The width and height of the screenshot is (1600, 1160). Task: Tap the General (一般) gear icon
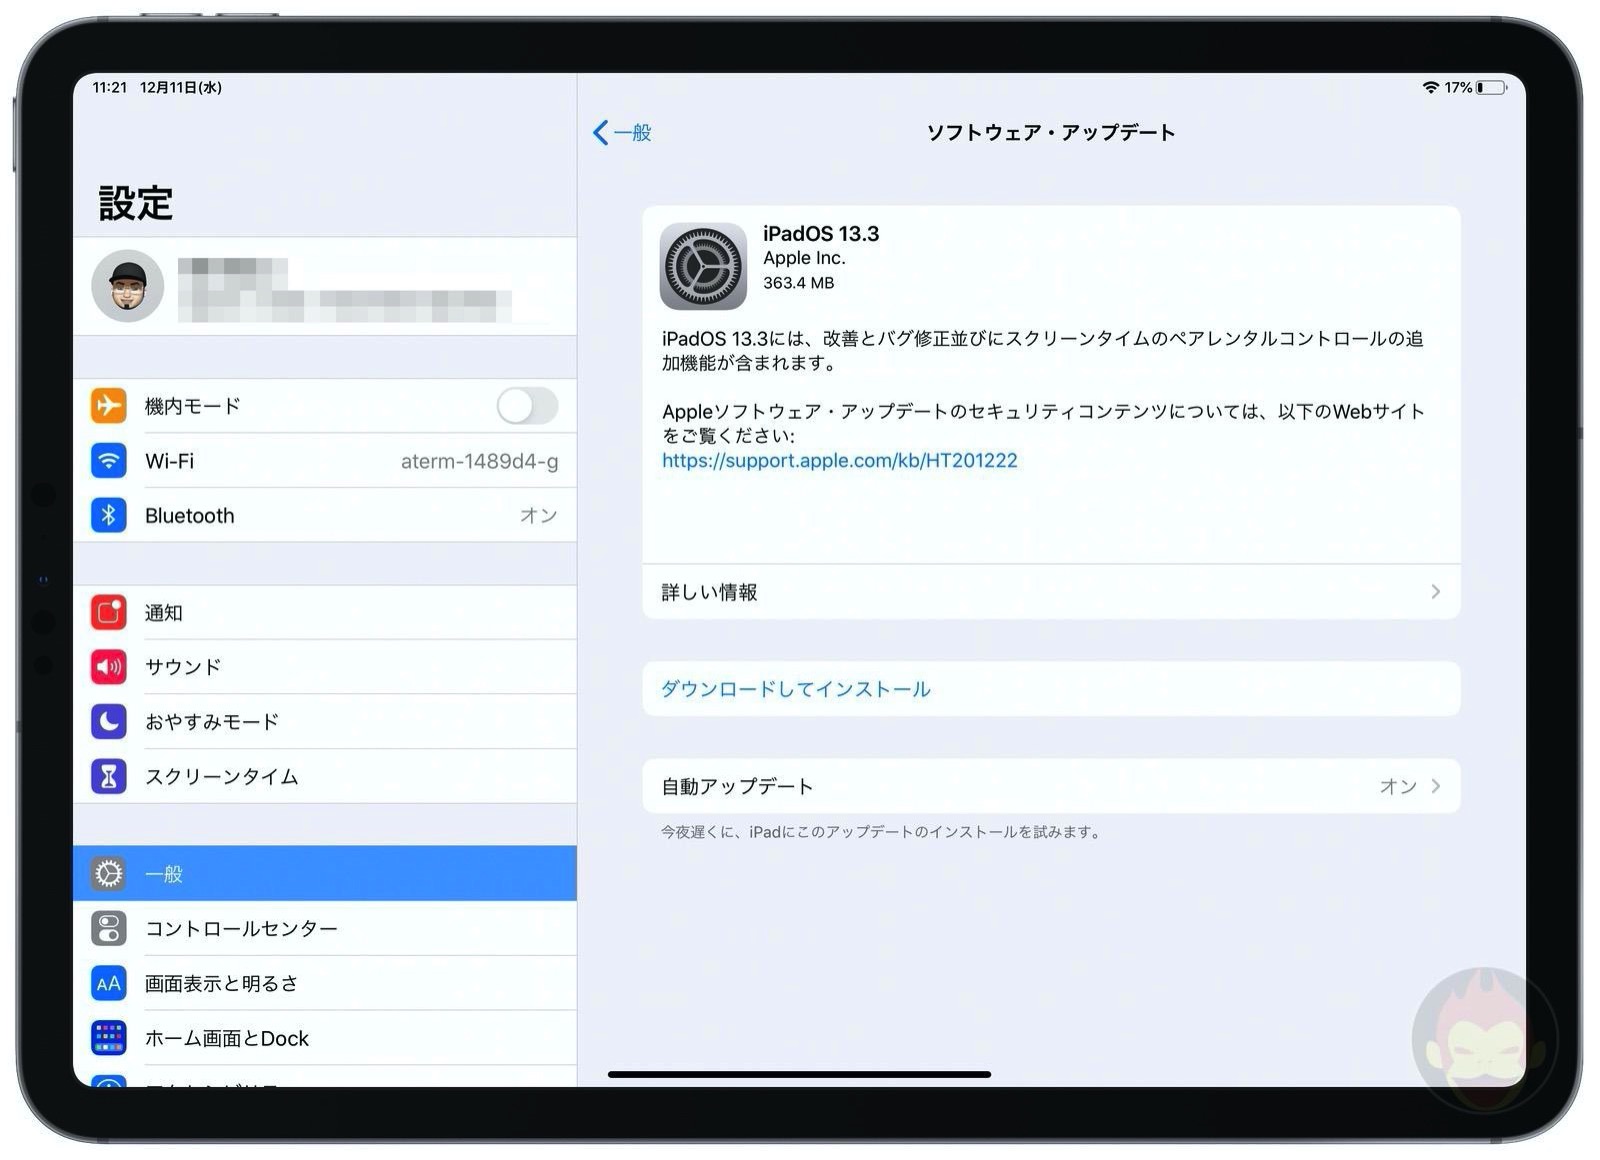coord(109,874)
